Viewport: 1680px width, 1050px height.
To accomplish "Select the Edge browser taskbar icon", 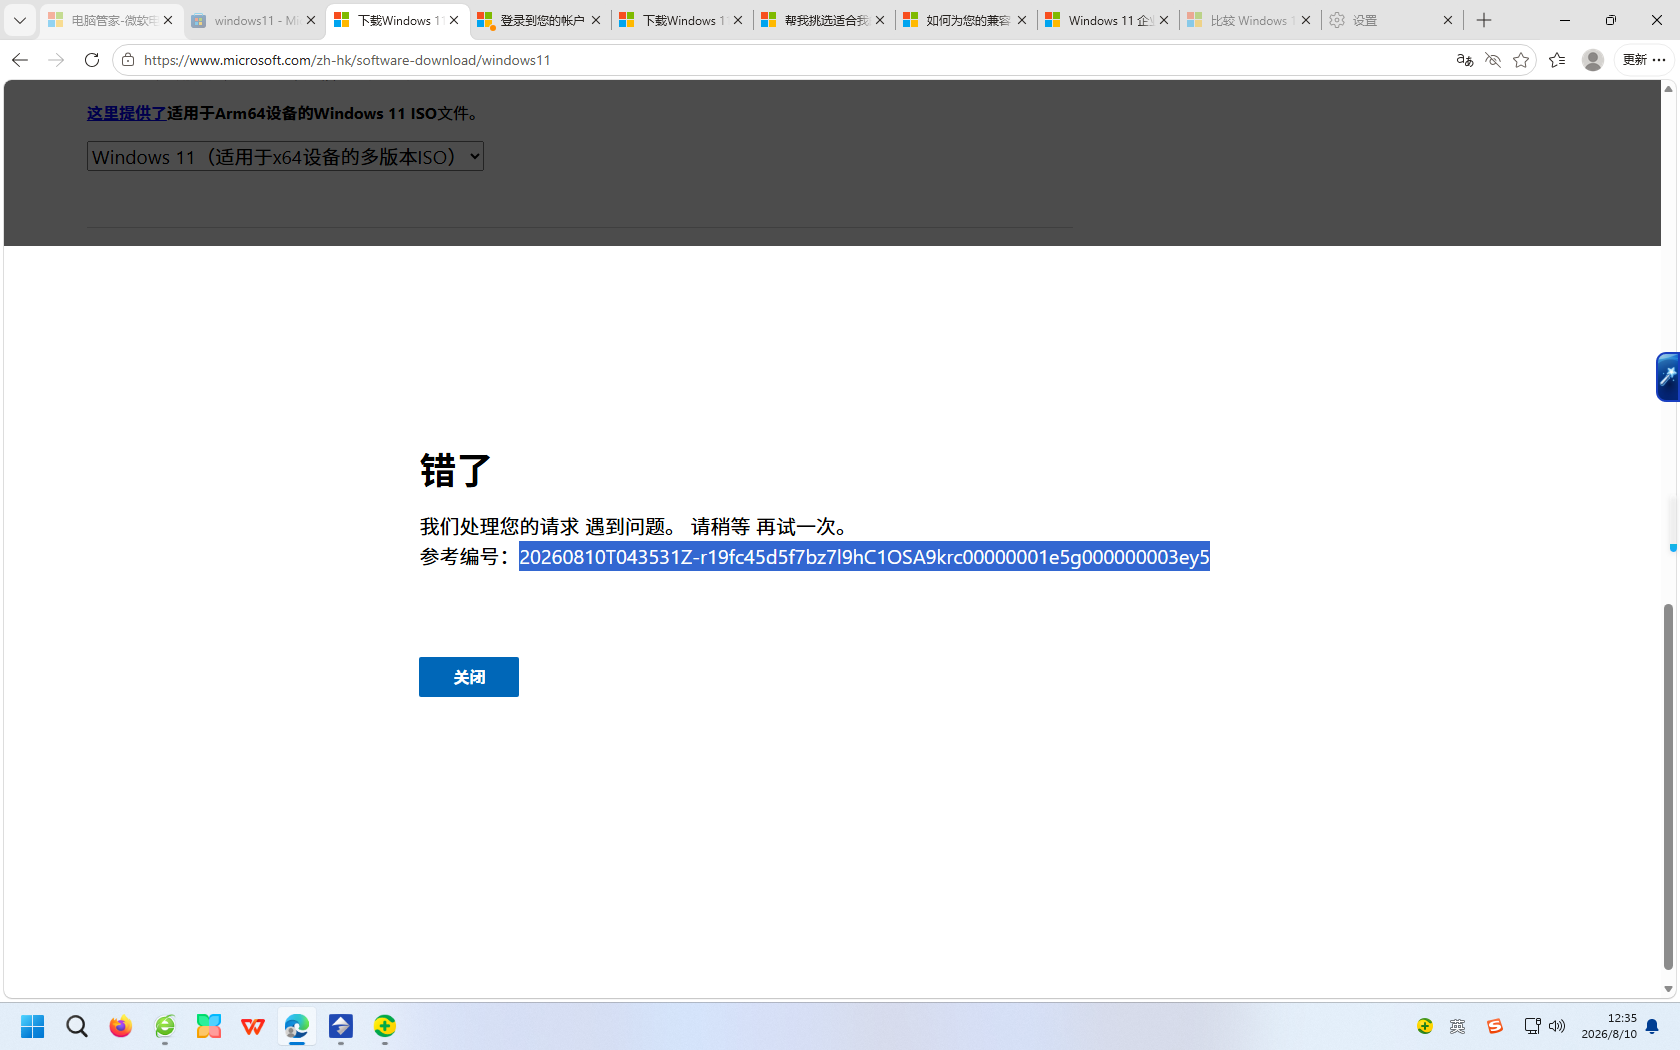I will coord(297,1027).
